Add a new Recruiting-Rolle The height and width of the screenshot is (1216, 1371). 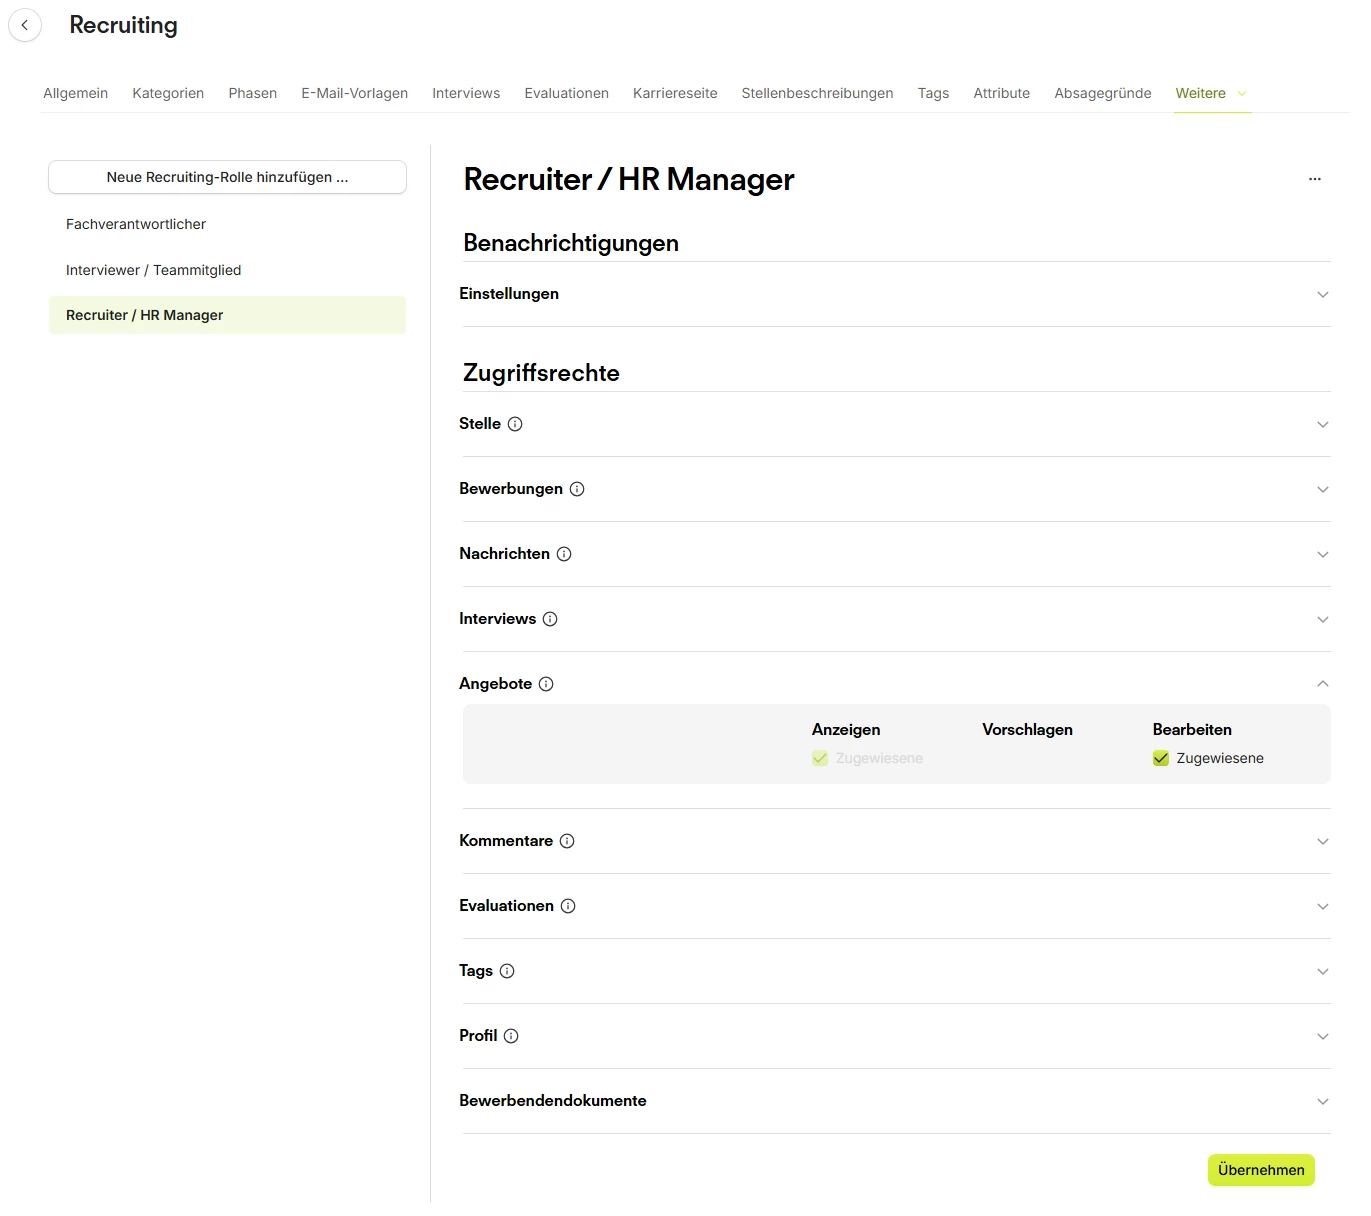pyautogui.click(x=227, y=177)
